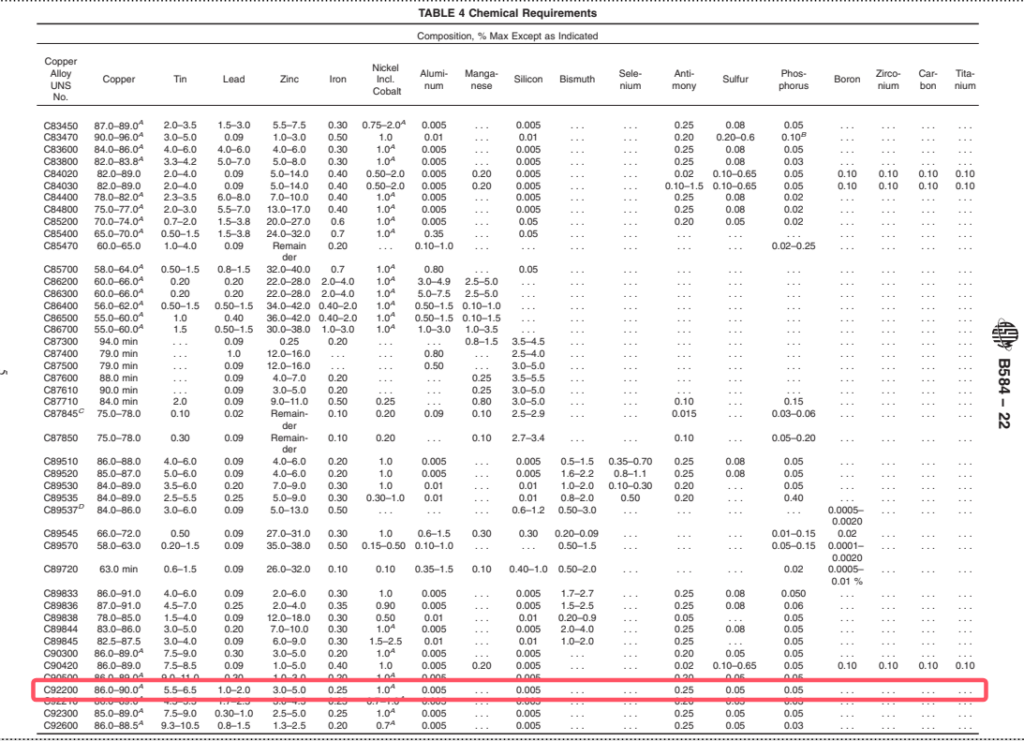
Task: Select the Antimony column header
Action: coord(683,80)
